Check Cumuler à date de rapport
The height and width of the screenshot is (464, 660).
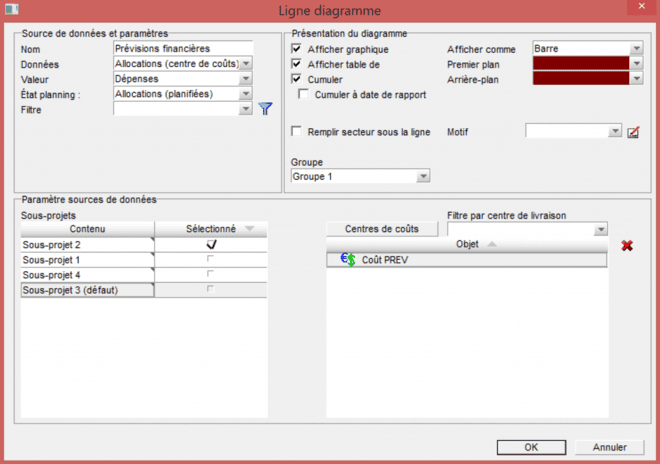point(304,94)
